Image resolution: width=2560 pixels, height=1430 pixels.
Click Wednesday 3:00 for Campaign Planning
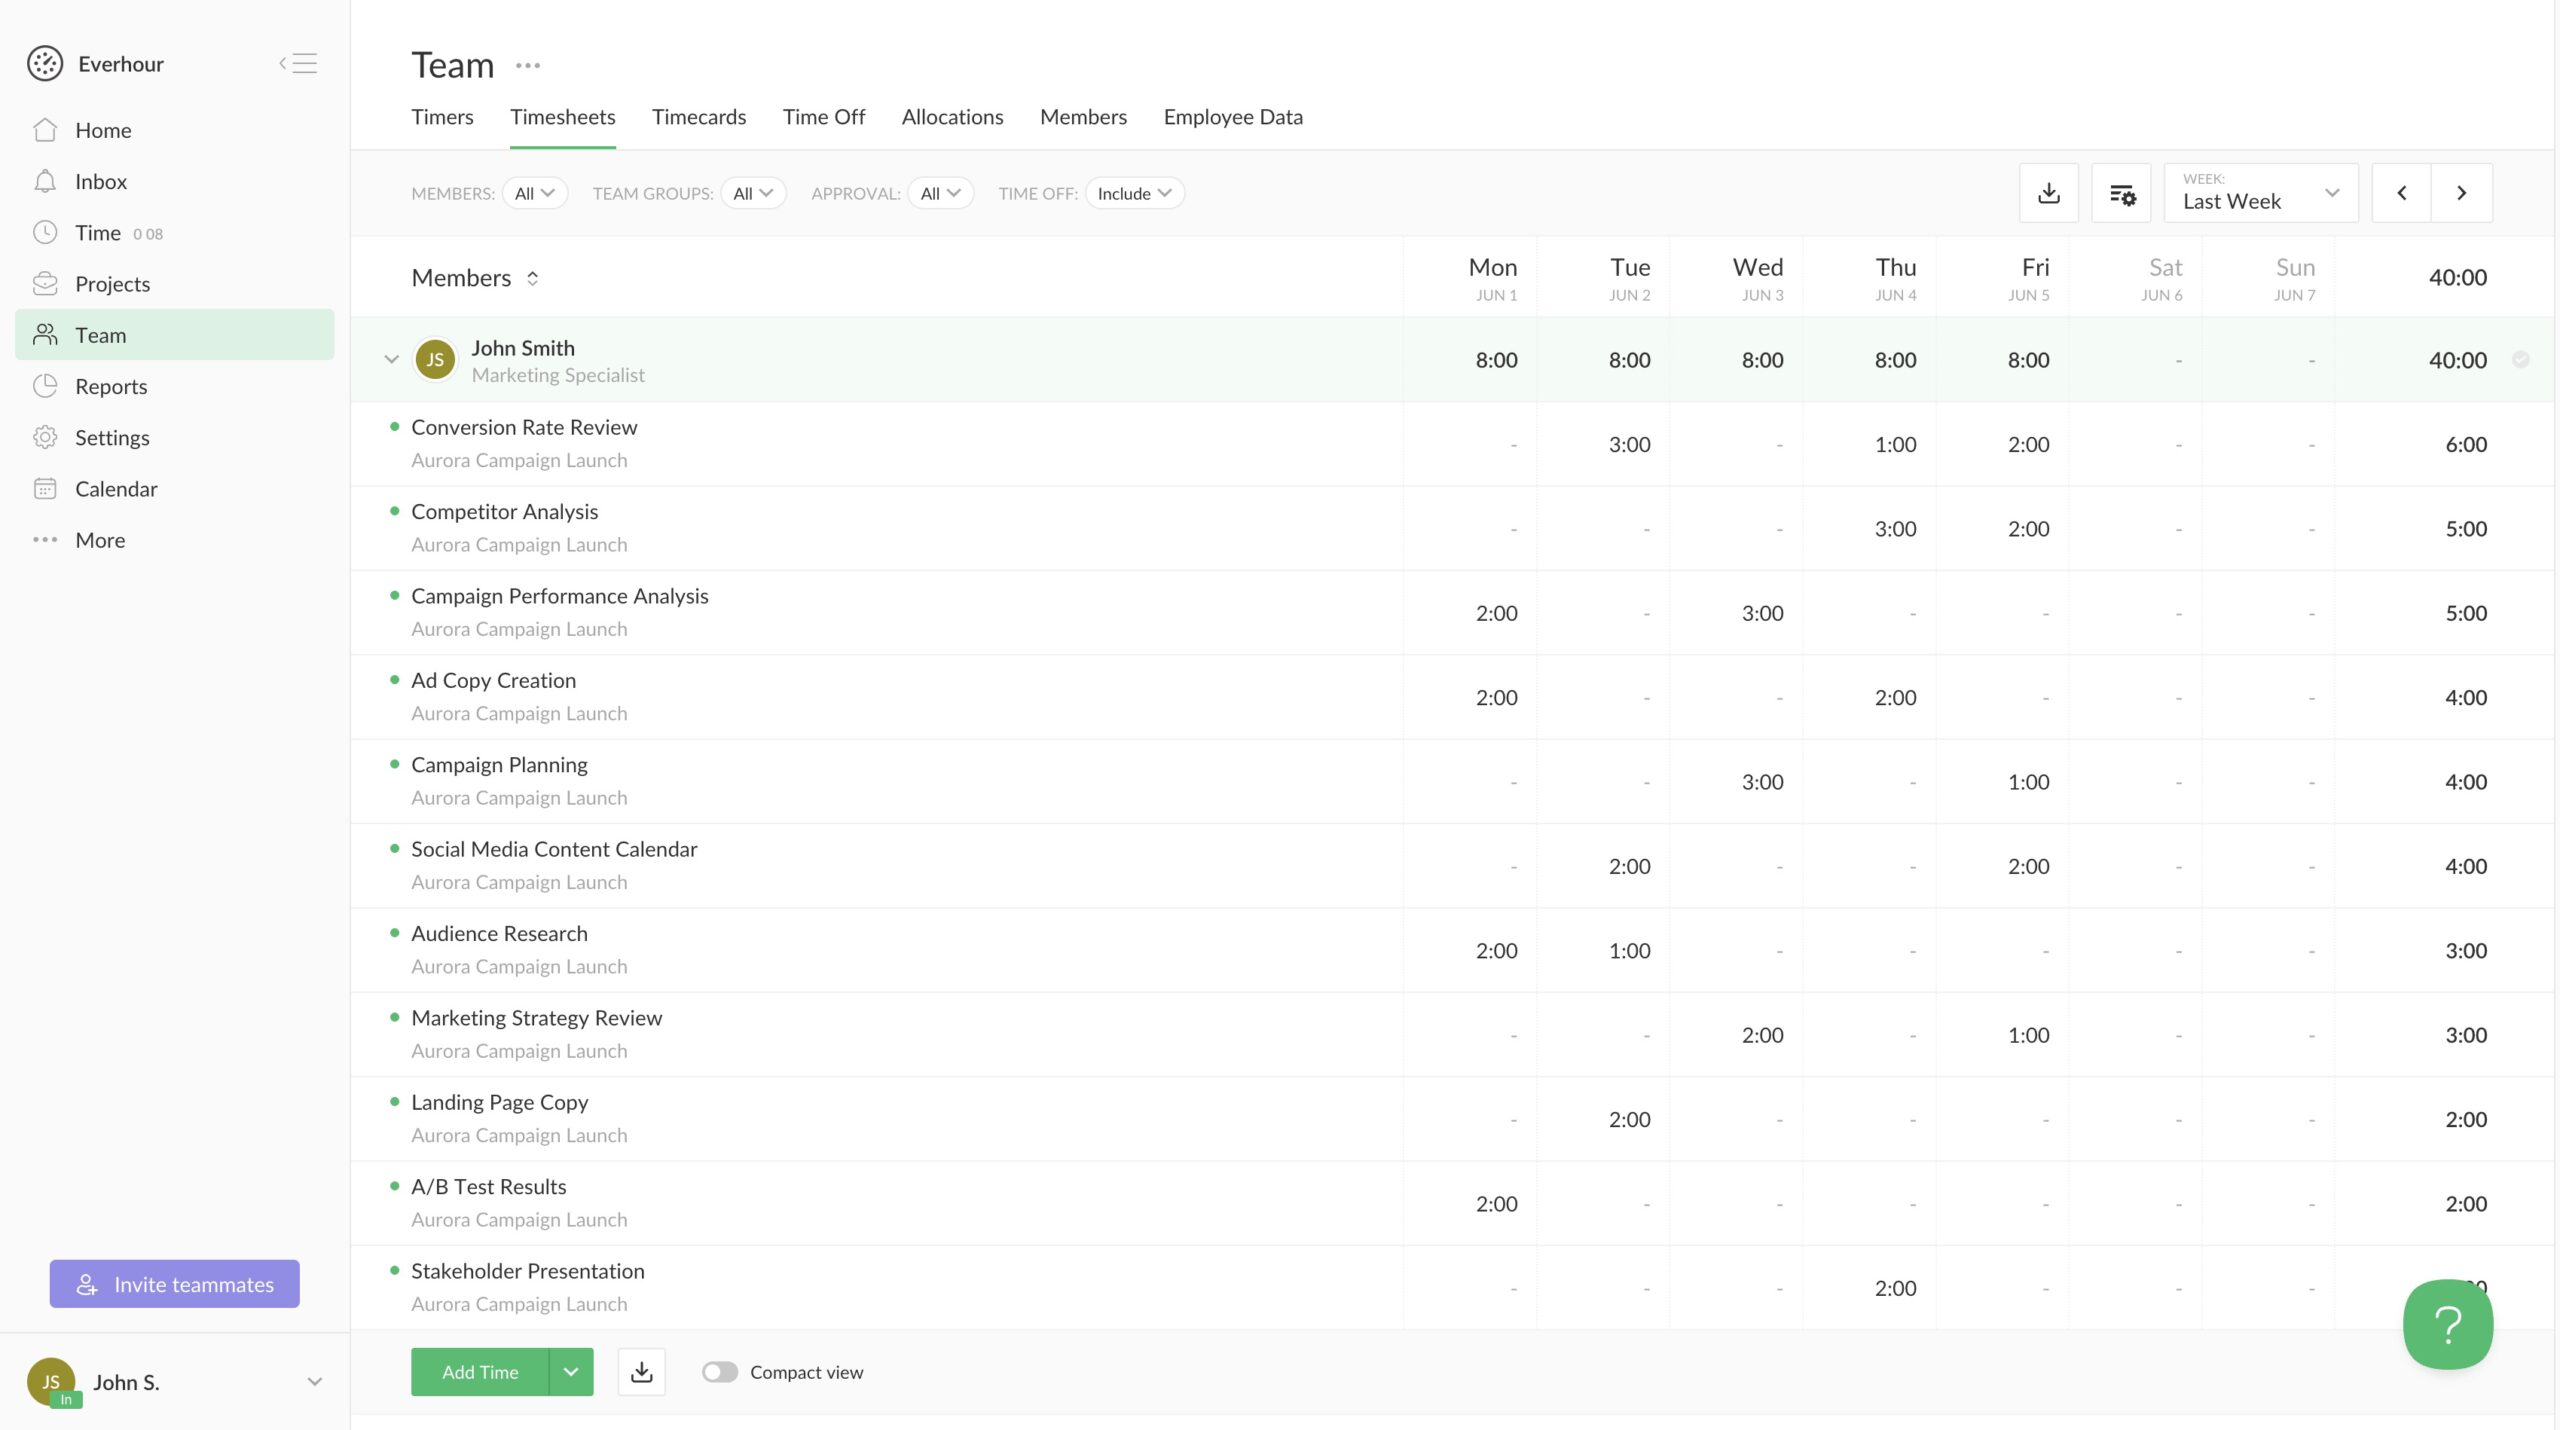(1762, 782)
